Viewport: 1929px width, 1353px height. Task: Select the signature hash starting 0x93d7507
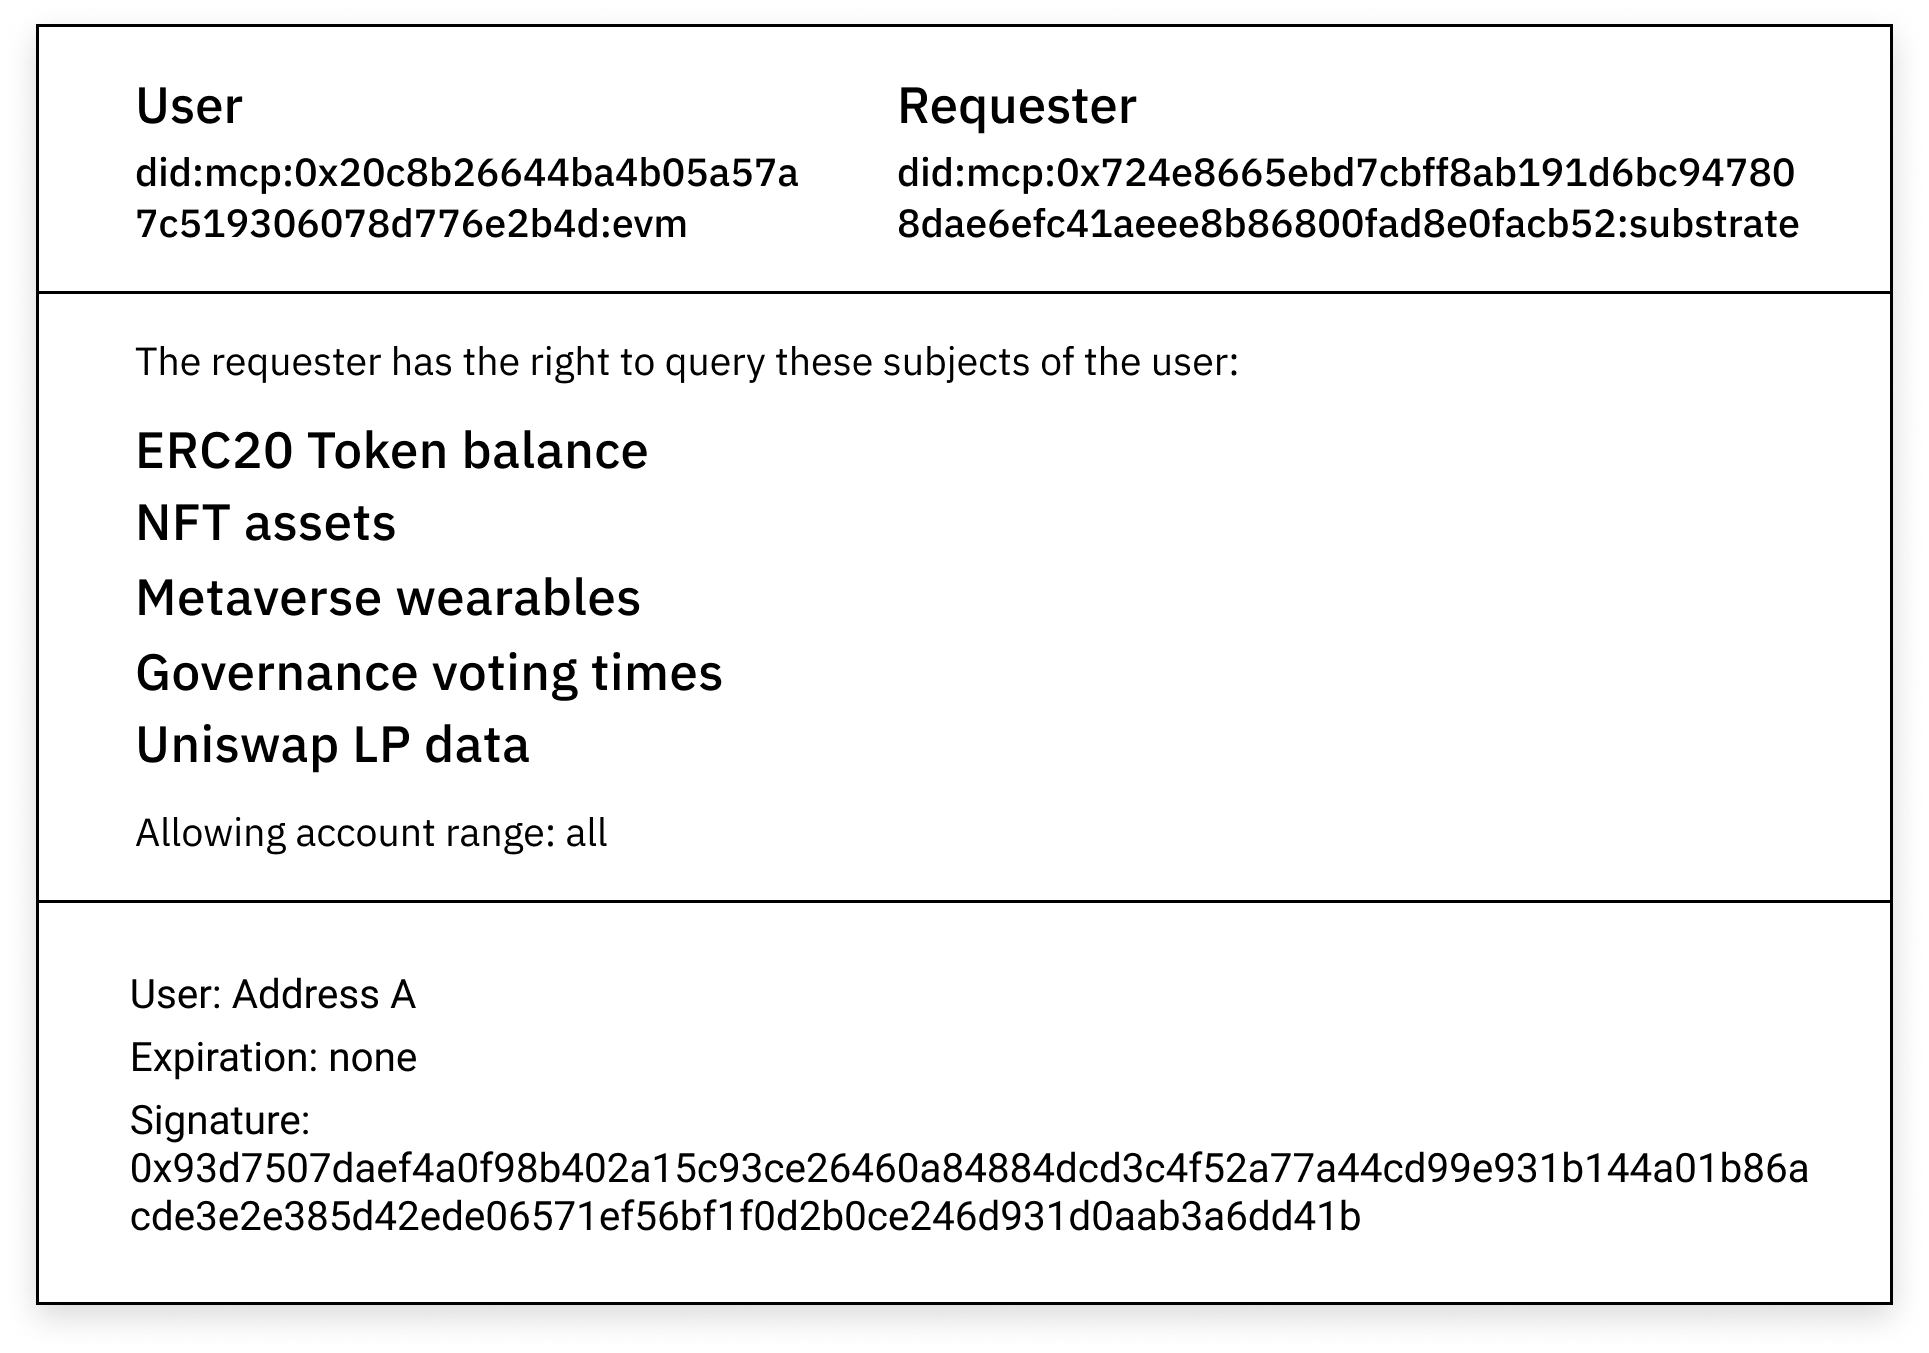[x=969, y=1193]
